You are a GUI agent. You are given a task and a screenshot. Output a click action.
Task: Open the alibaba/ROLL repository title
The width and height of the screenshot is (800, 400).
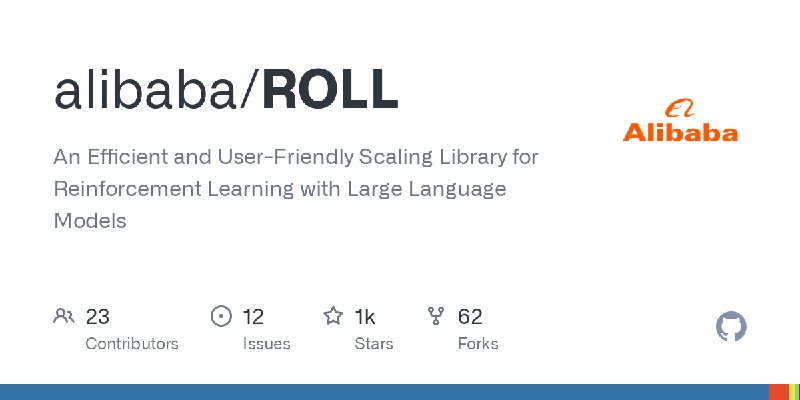pyautogui.click(x=226, y=90)
